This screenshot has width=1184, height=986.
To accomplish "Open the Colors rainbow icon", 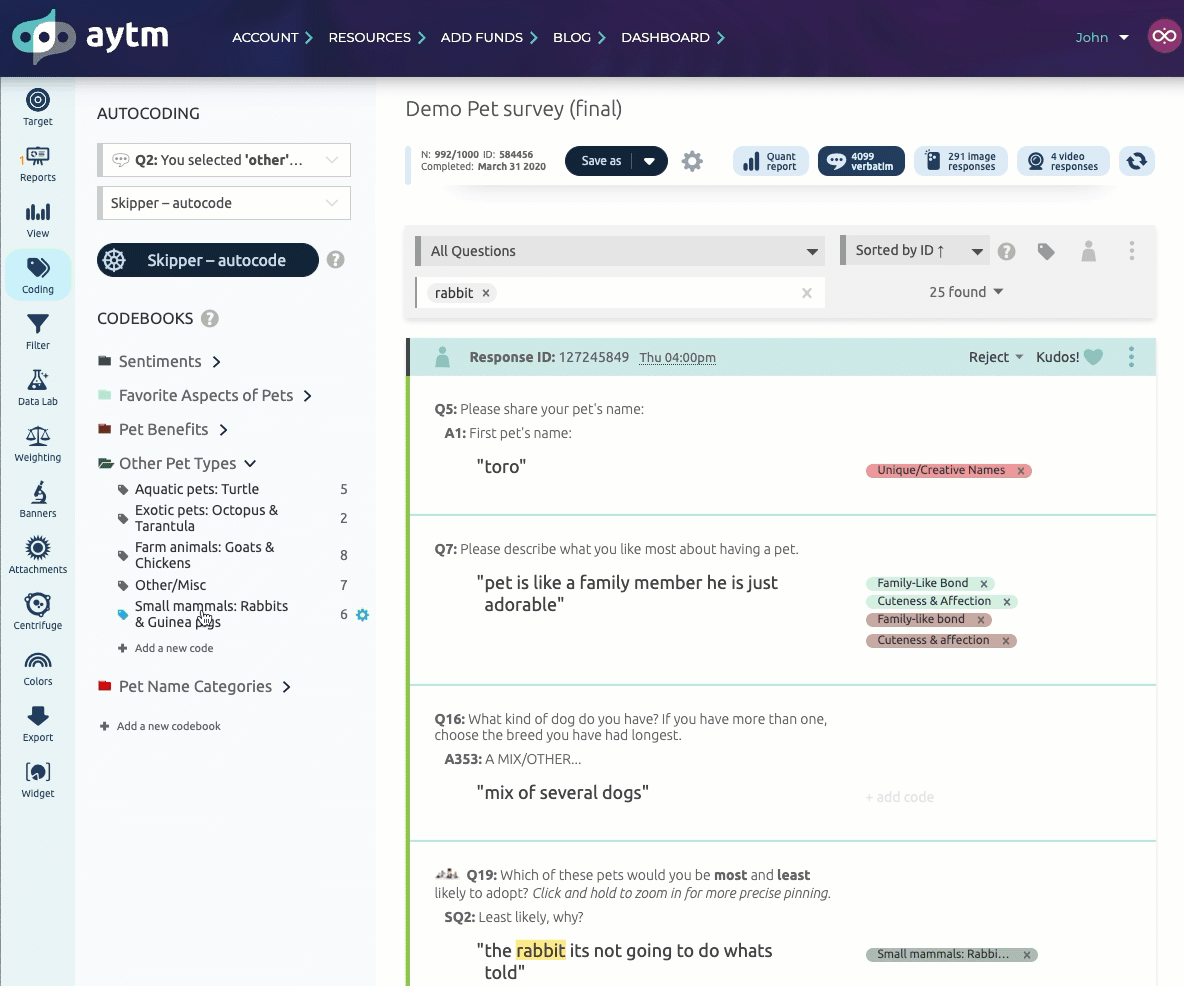I will [x=38, y=667].
